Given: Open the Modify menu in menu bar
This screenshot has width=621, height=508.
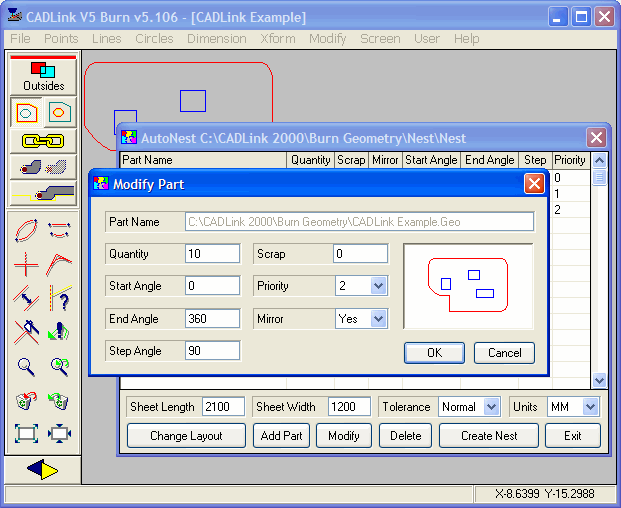Looking at the screenshot, I should point(328,39).
